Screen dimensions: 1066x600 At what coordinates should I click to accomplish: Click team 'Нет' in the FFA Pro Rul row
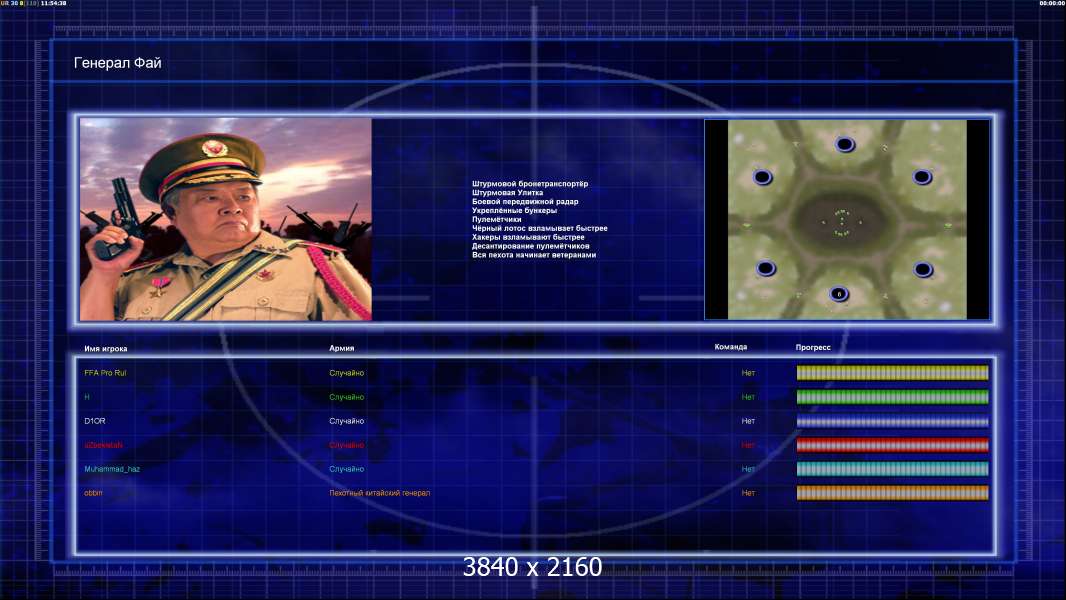(748, 373)
